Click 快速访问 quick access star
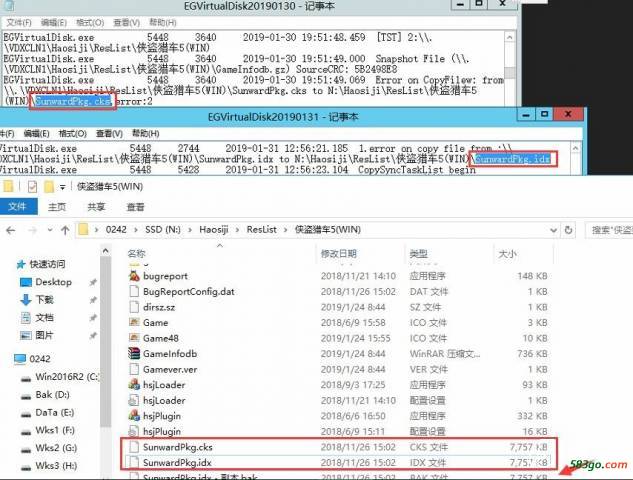 click(21, 264)
